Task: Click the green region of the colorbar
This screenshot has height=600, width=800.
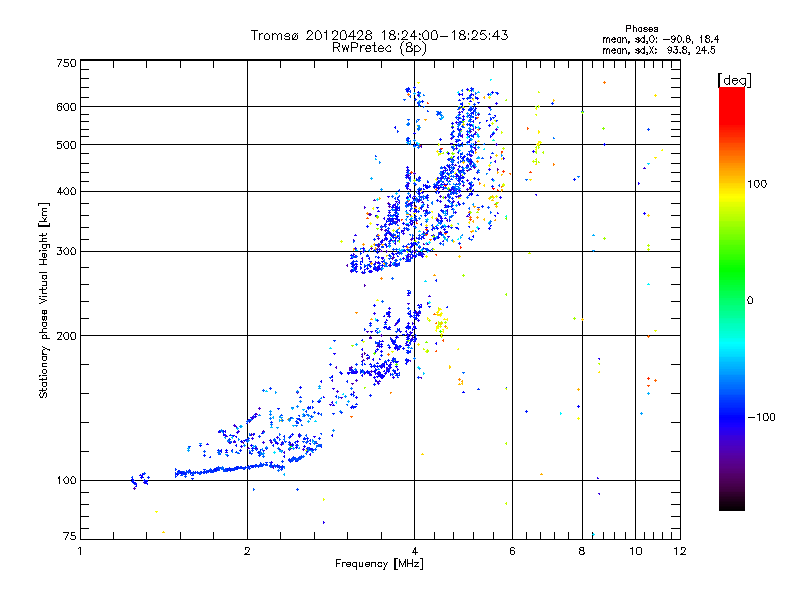Action: click(x=732, y=270)
